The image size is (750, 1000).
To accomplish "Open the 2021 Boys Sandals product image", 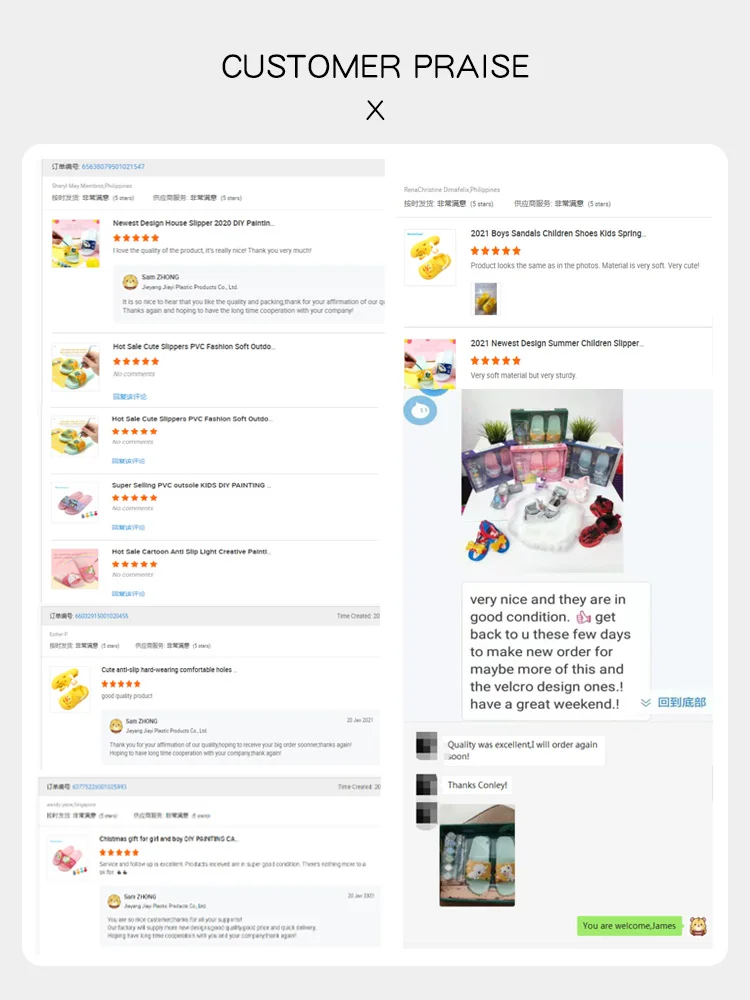I will click(430, 257).
